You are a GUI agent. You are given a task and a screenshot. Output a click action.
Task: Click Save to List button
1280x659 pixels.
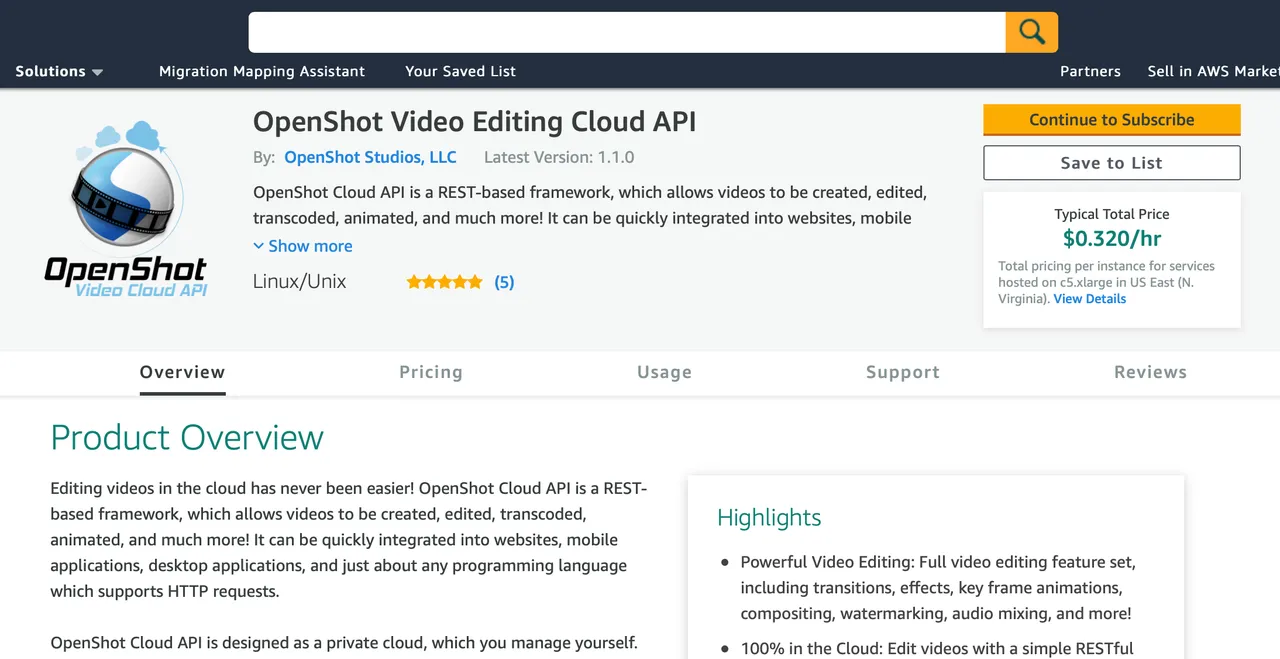(1112, 163)
